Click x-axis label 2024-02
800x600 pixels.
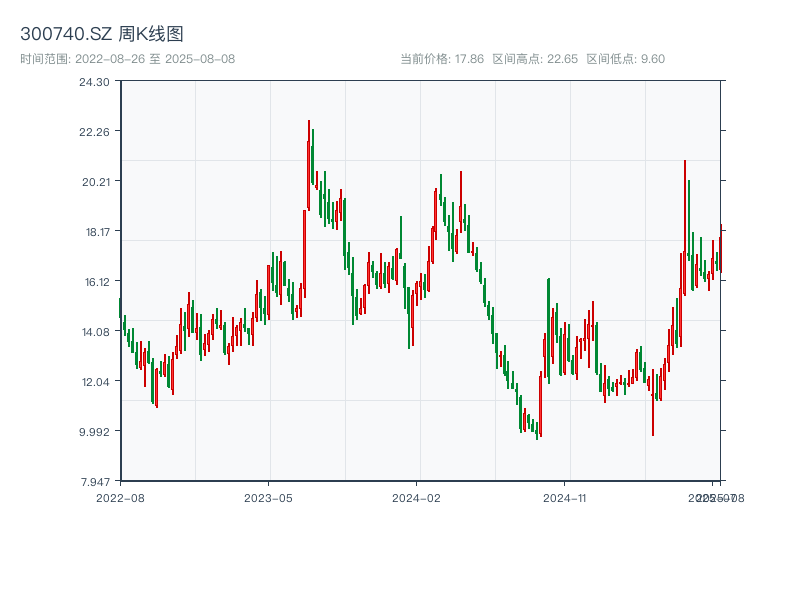click(416, 498)
